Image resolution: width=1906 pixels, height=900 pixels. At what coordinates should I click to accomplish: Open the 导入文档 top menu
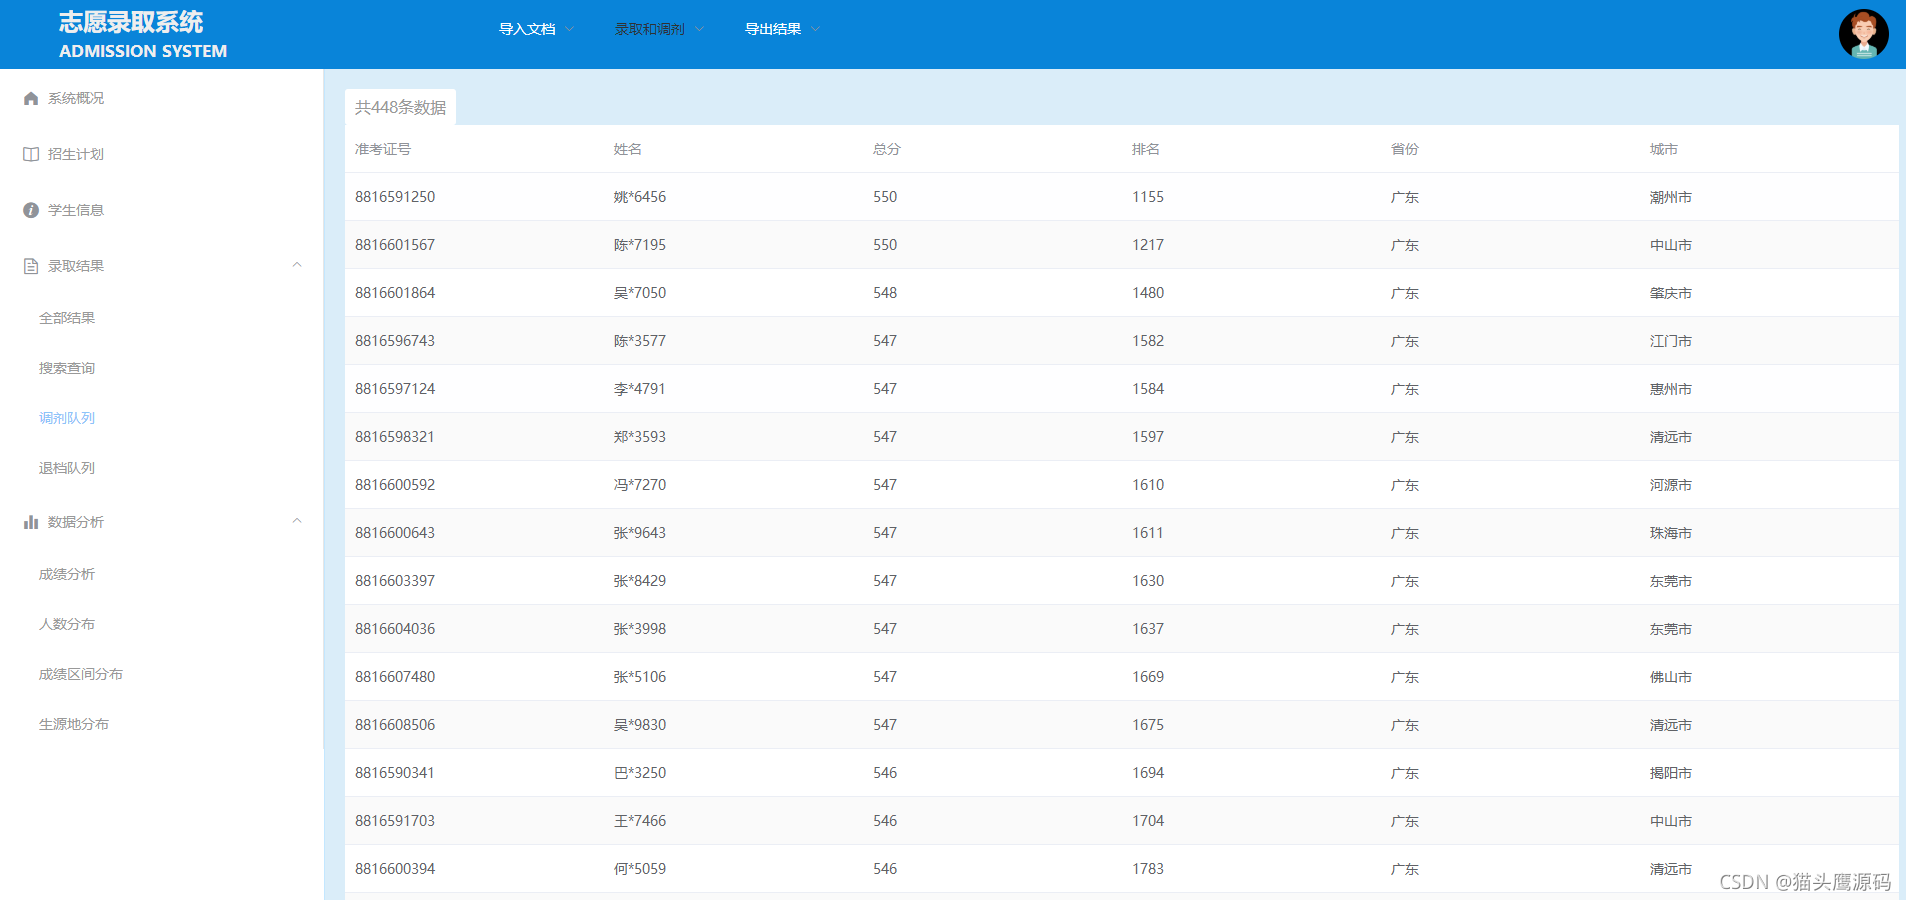(527, 29)
